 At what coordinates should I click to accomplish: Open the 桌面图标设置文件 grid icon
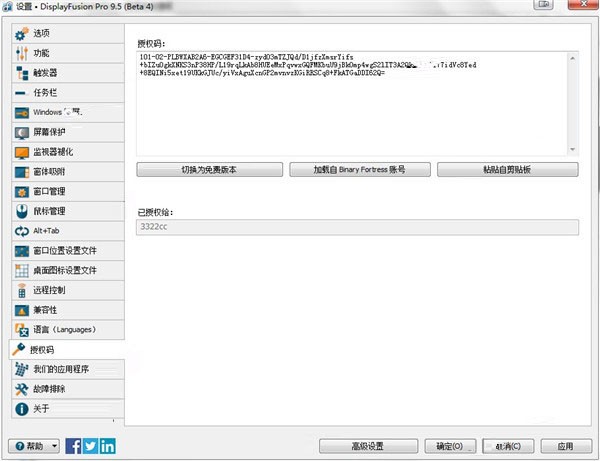click(21, 270)
